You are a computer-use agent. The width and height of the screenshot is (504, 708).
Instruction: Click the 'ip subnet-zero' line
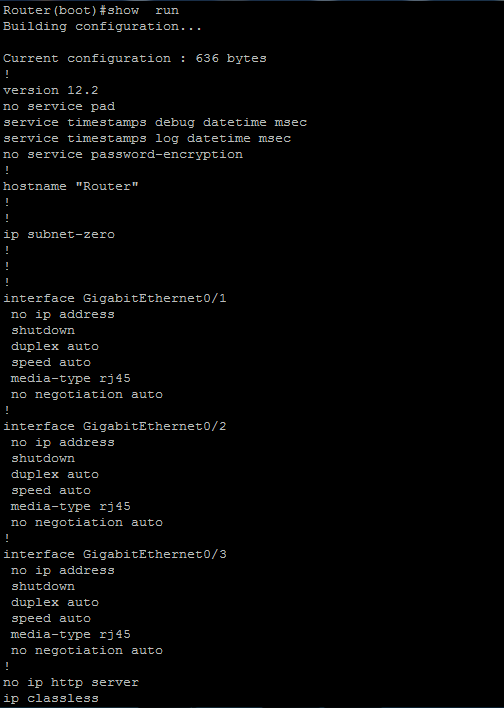click(x=59, y=234)
